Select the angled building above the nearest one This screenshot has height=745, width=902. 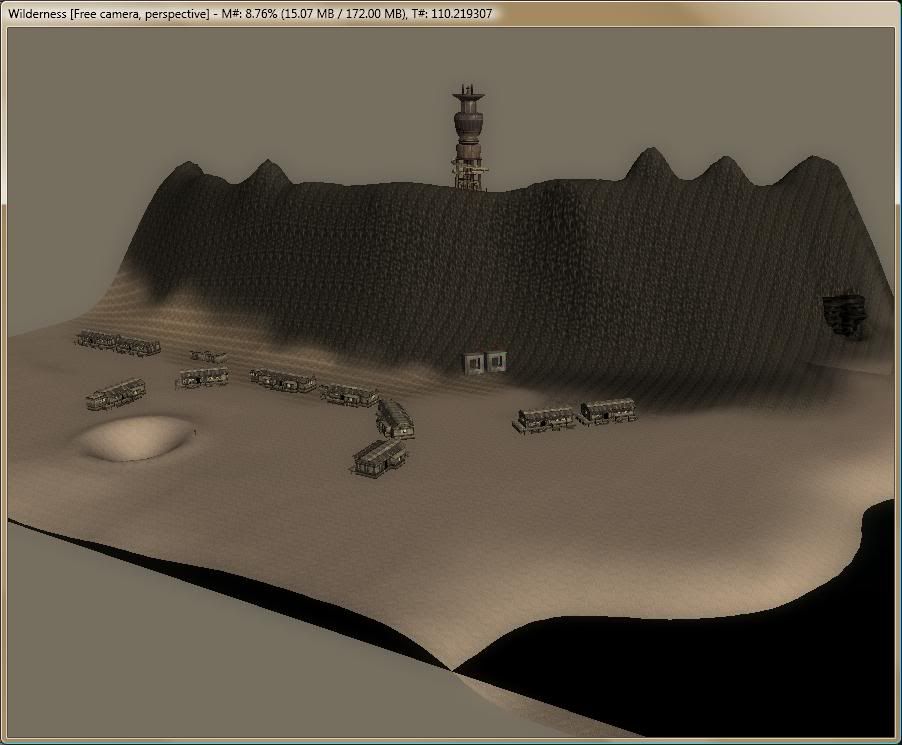pos(396,418)
